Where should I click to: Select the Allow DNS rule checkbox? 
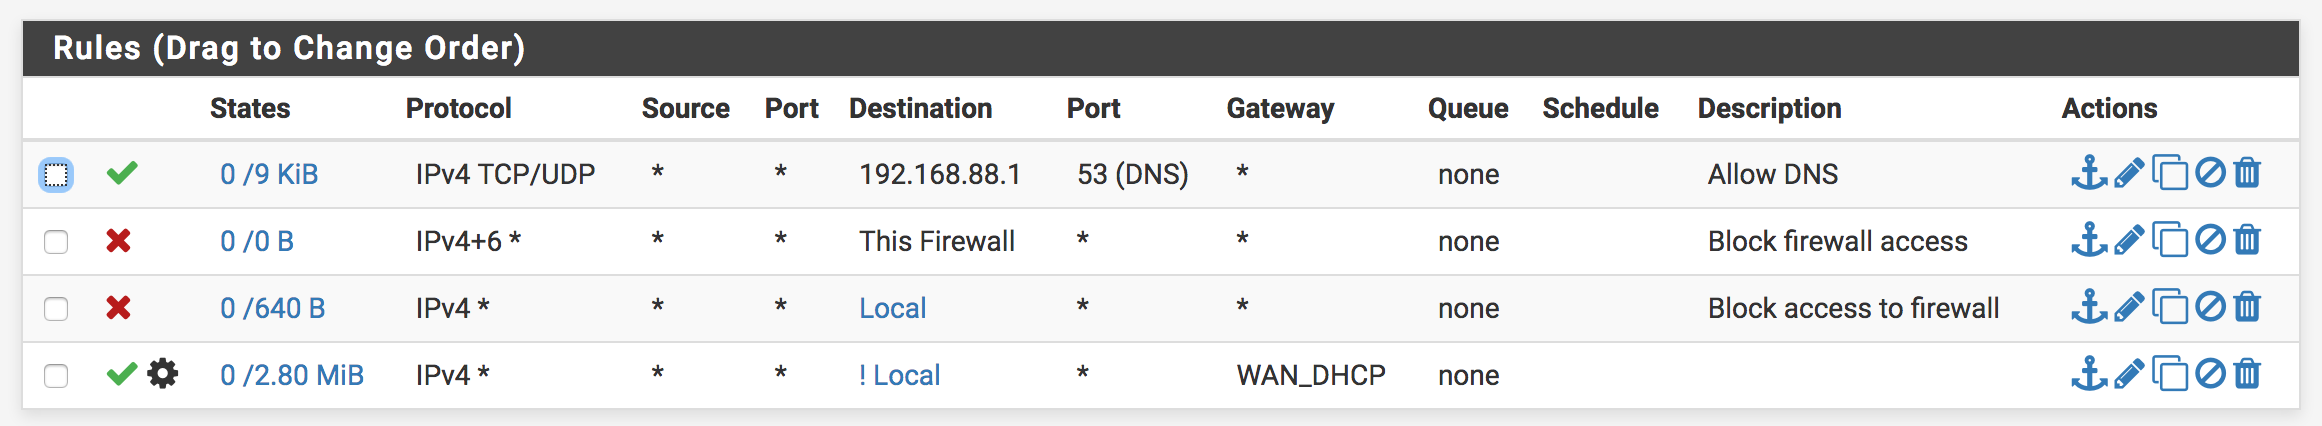[x=56, y=175]
